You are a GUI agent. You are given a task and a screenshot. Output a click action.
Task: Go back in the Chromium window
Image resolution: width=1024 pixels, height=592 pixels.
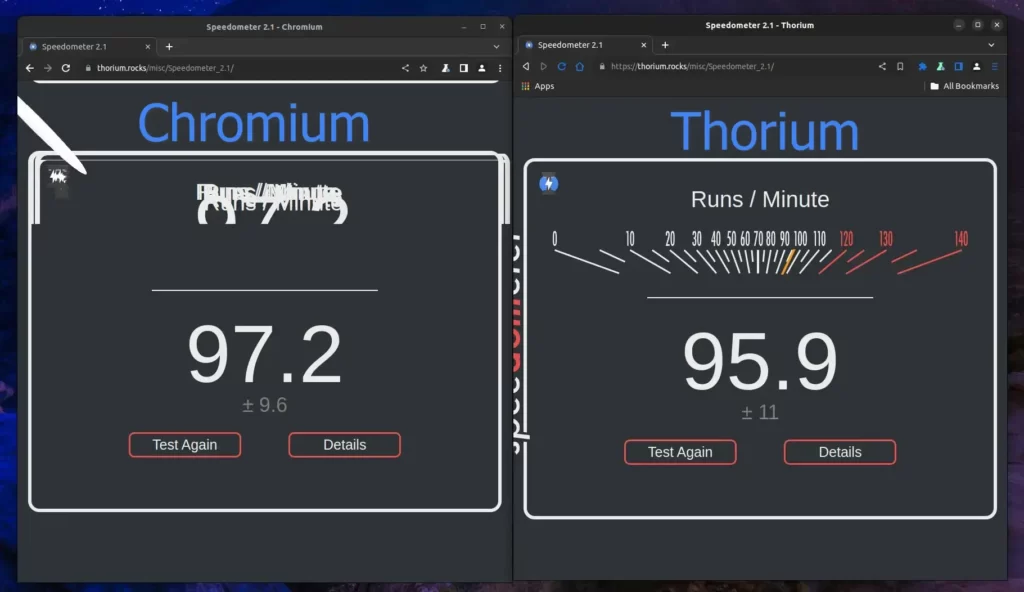tap(30, 68)
